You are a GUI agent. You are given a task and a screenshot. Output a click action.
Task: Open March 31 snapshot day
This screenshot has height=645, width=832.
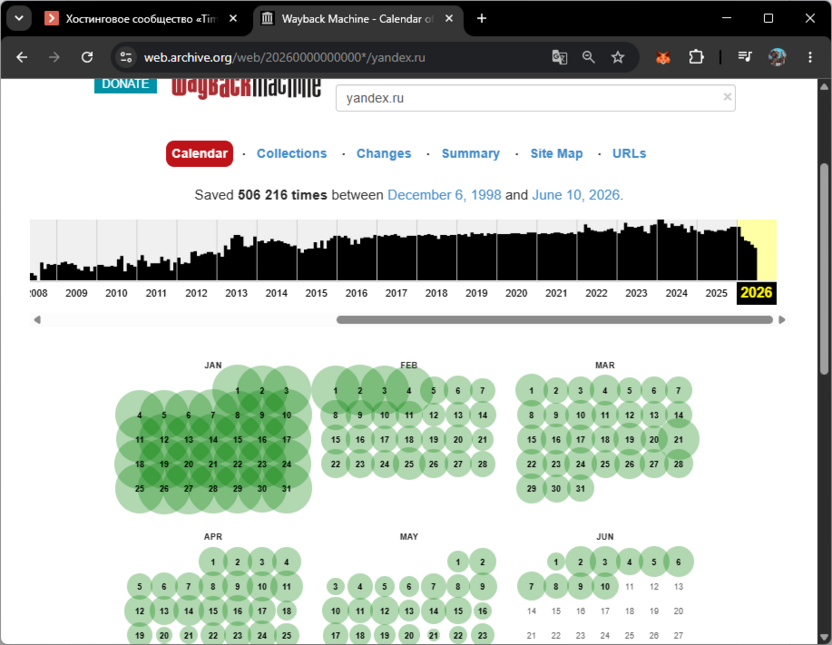[x=580, y=489]
